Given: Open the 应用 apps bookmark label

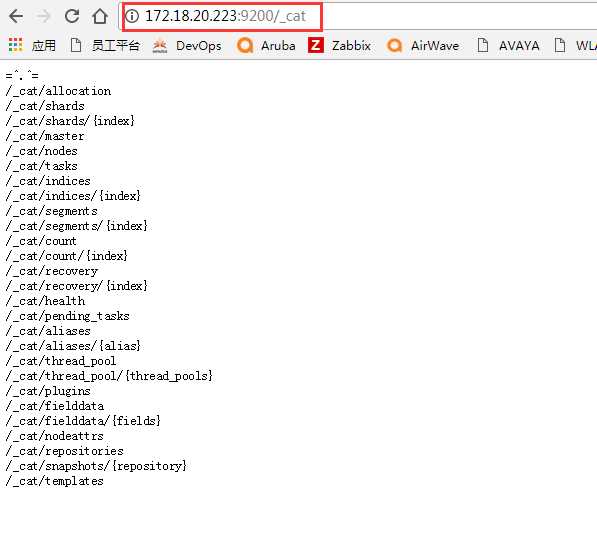Looking at the screenshot, I should (x=43, y=46).
